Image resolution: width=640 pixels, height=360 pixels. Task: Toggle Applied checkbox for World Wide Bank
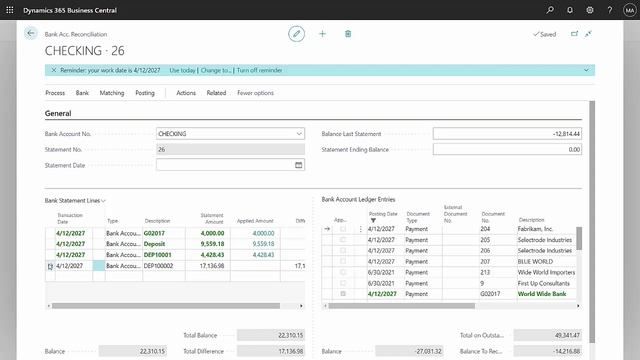pos(343,293)
